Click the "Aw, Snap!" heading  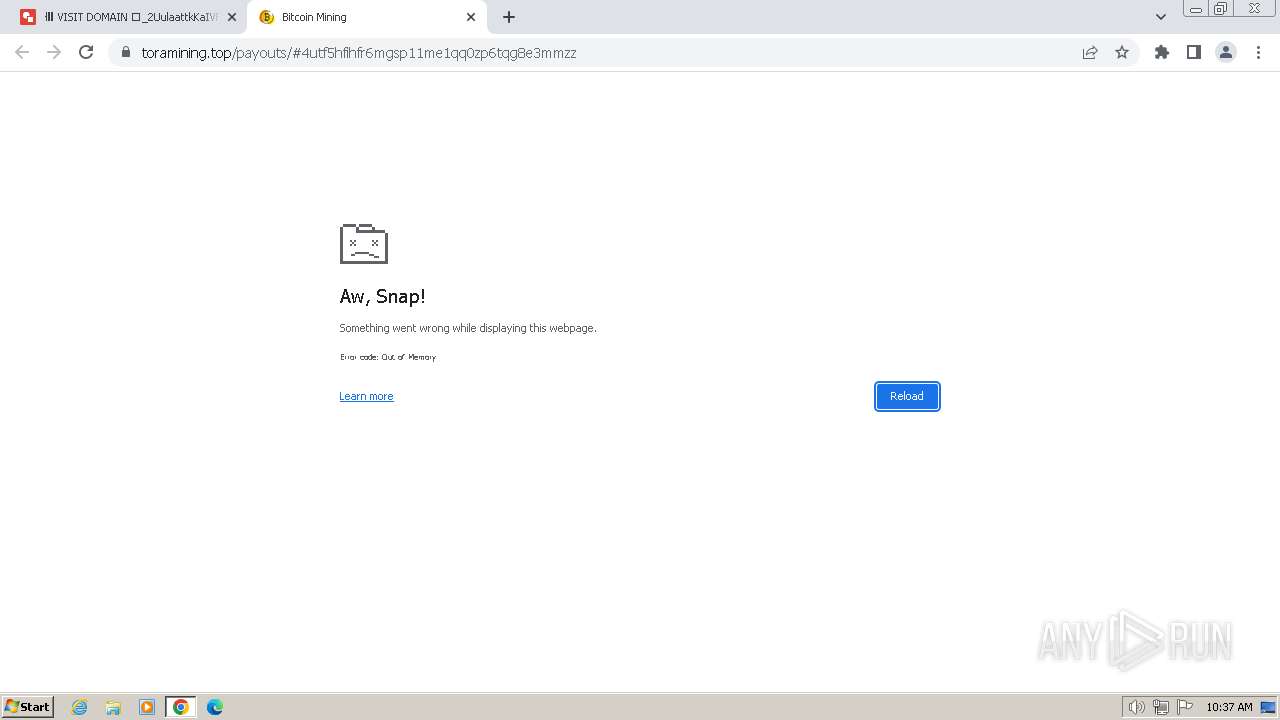[383, 296]
